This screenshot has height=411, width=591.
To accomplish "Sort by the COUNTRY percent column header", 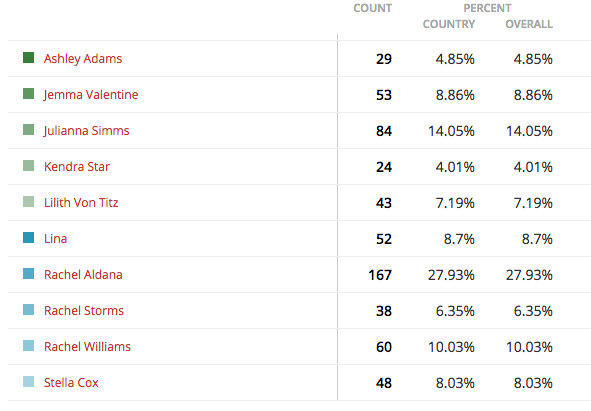I will click(x=449, y=24).
